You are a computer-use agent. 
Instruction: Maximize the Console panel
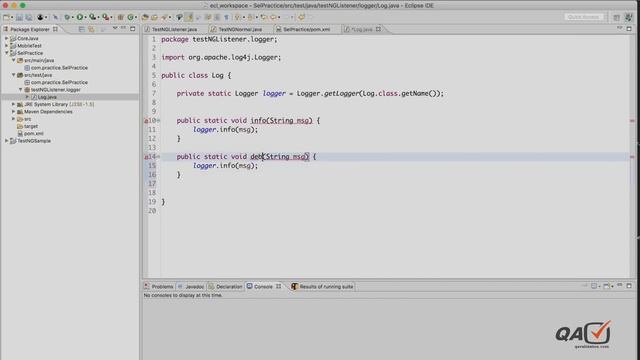click(x=629, y=286)
